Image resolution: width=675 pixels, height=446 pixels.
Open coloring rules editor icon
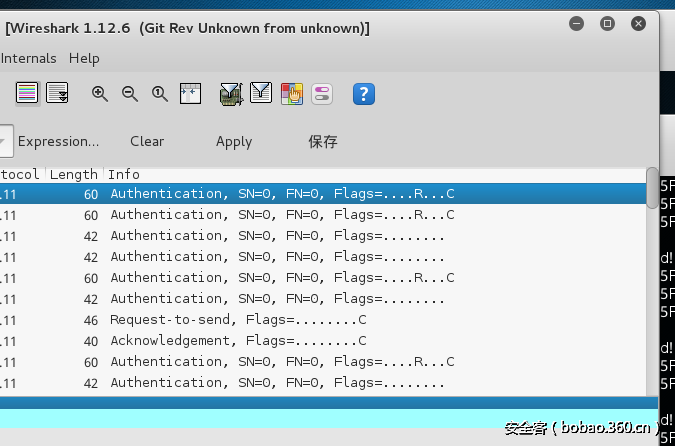pos(292,94)
